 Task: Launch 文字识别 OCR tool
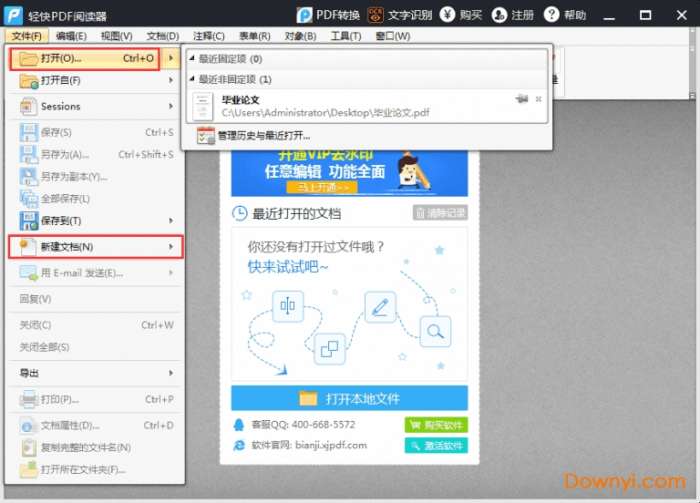click(x=400, y=15)
